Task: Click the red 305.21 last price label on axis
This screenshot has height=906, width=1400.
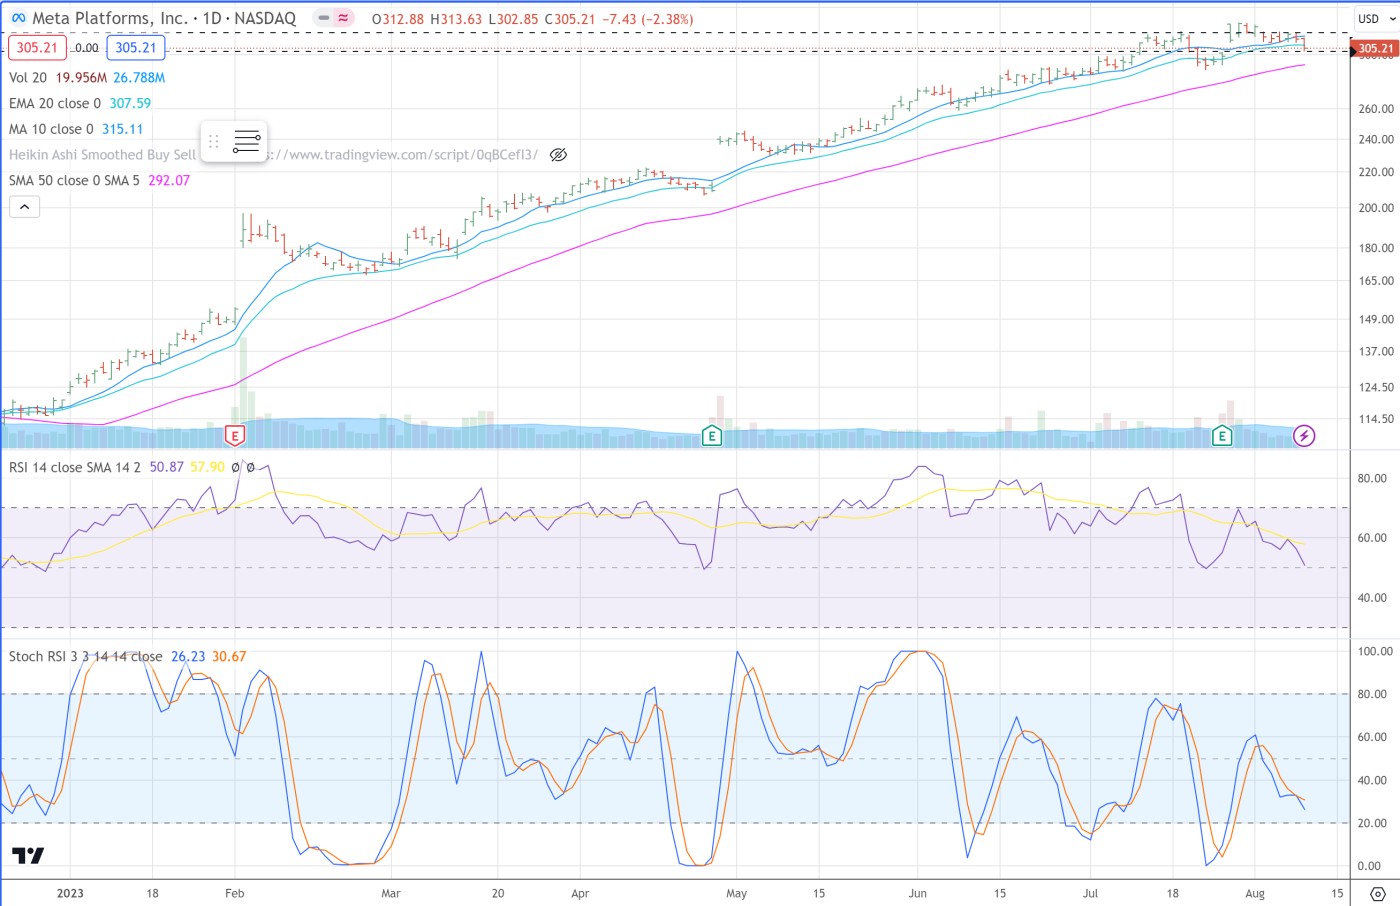Action: pyautogui.click(x=1375, y=48)
